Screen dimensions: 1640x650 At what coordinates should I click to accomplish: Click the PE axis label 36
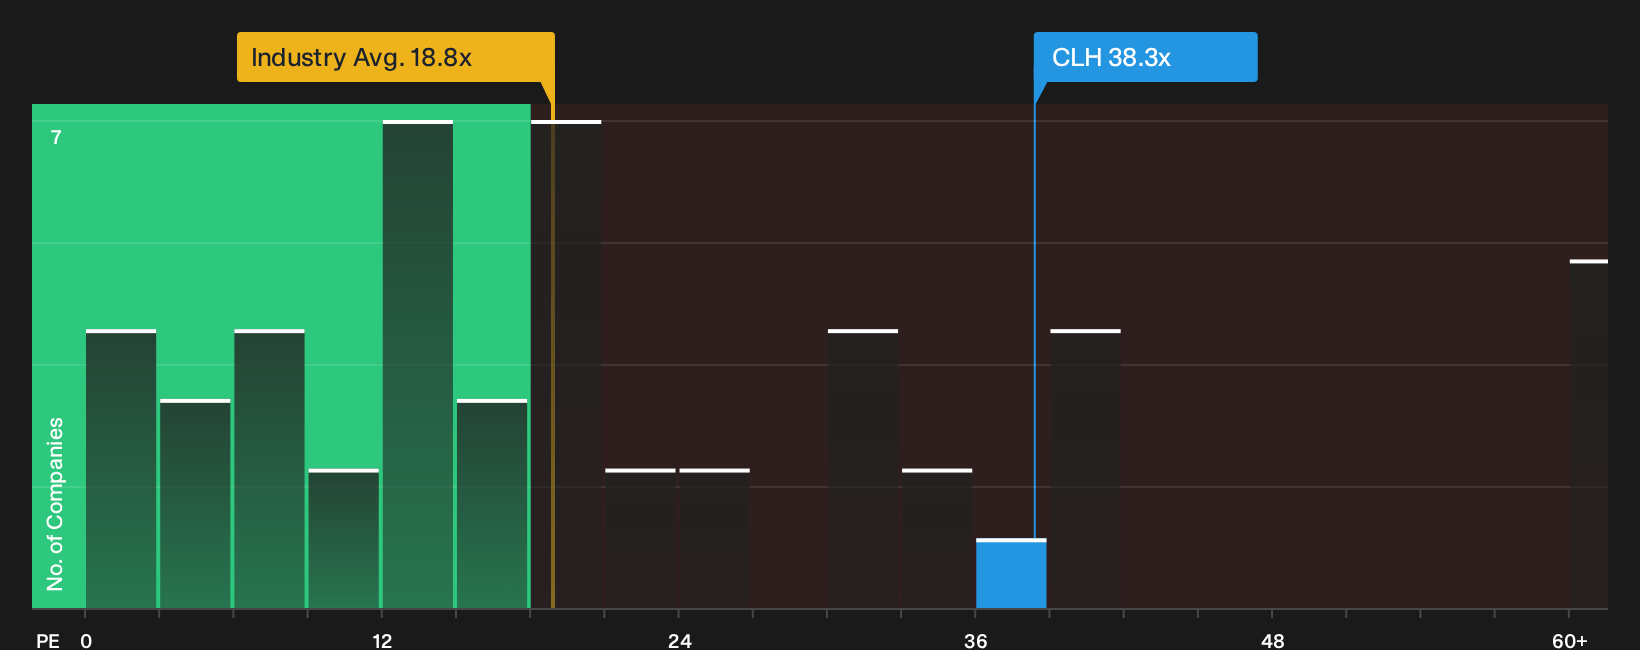(x=976, y=640)
